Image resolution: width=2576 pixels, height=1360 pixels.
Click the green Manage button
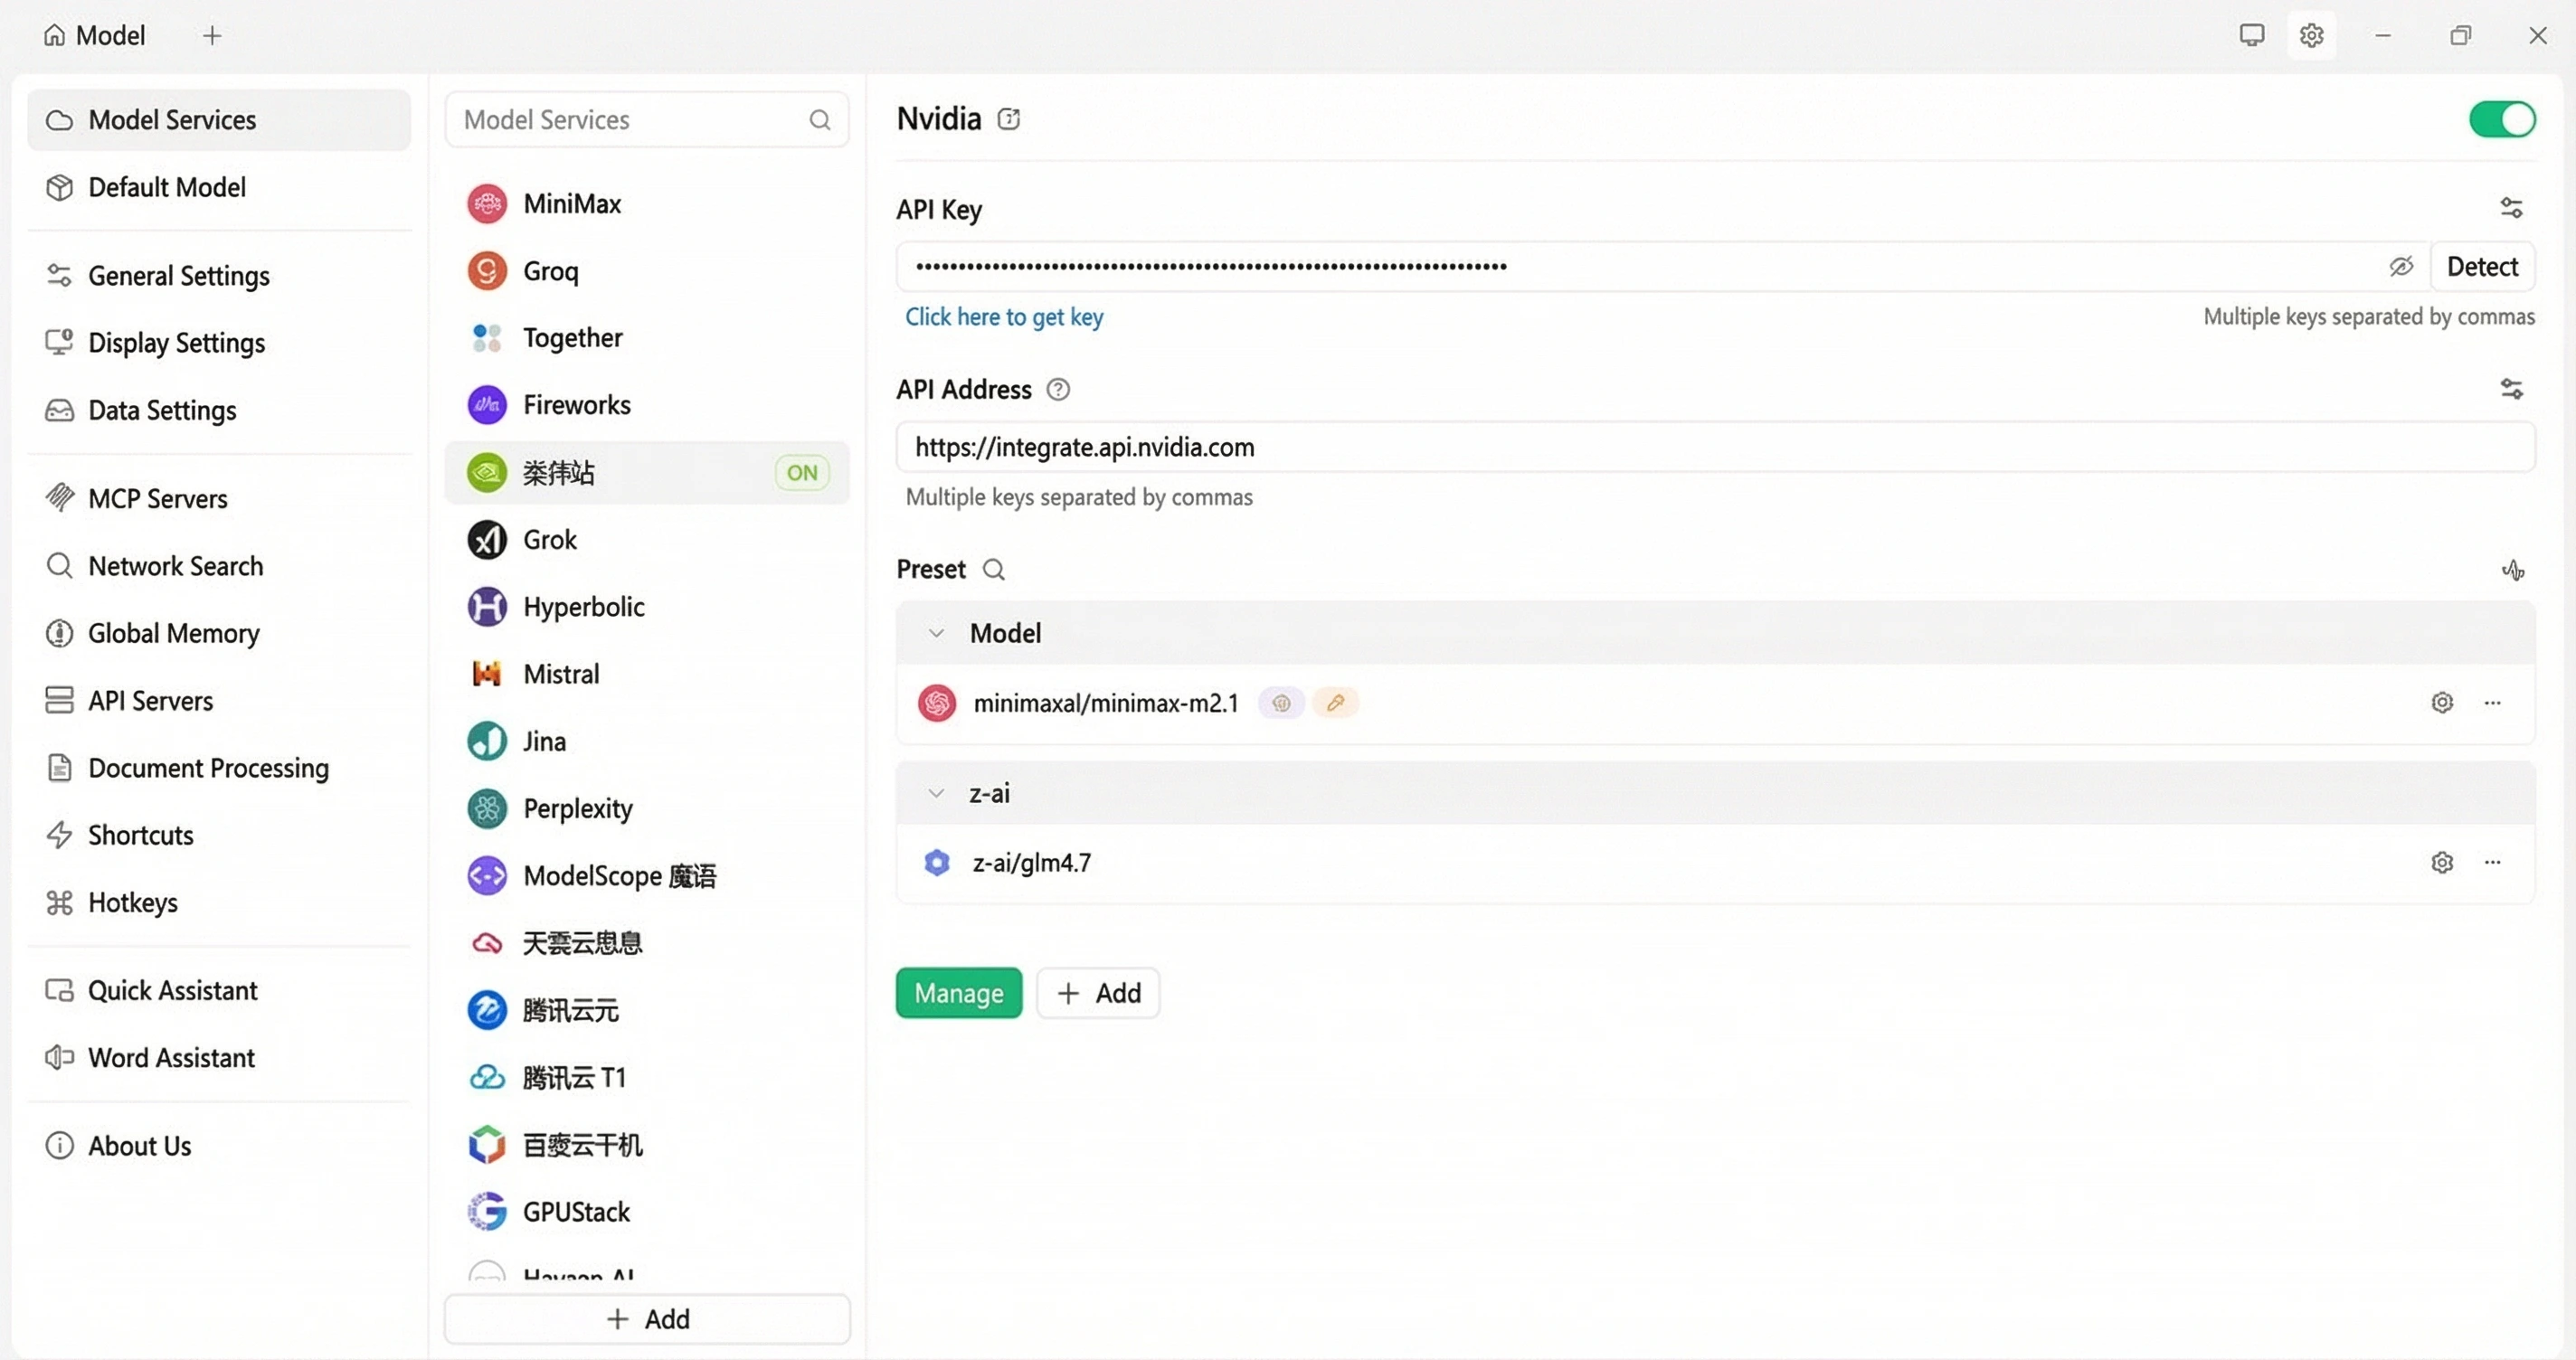point(958,993)
